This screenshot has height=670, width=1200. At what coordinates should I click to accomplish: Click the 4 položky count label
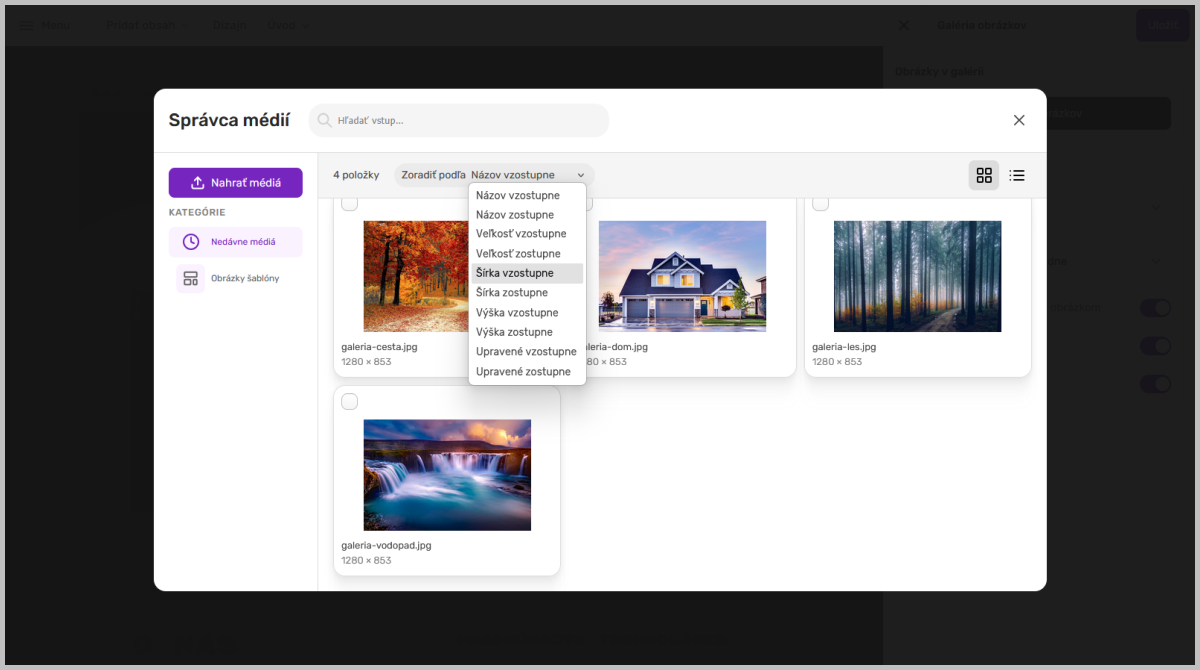tap(356, 175)
